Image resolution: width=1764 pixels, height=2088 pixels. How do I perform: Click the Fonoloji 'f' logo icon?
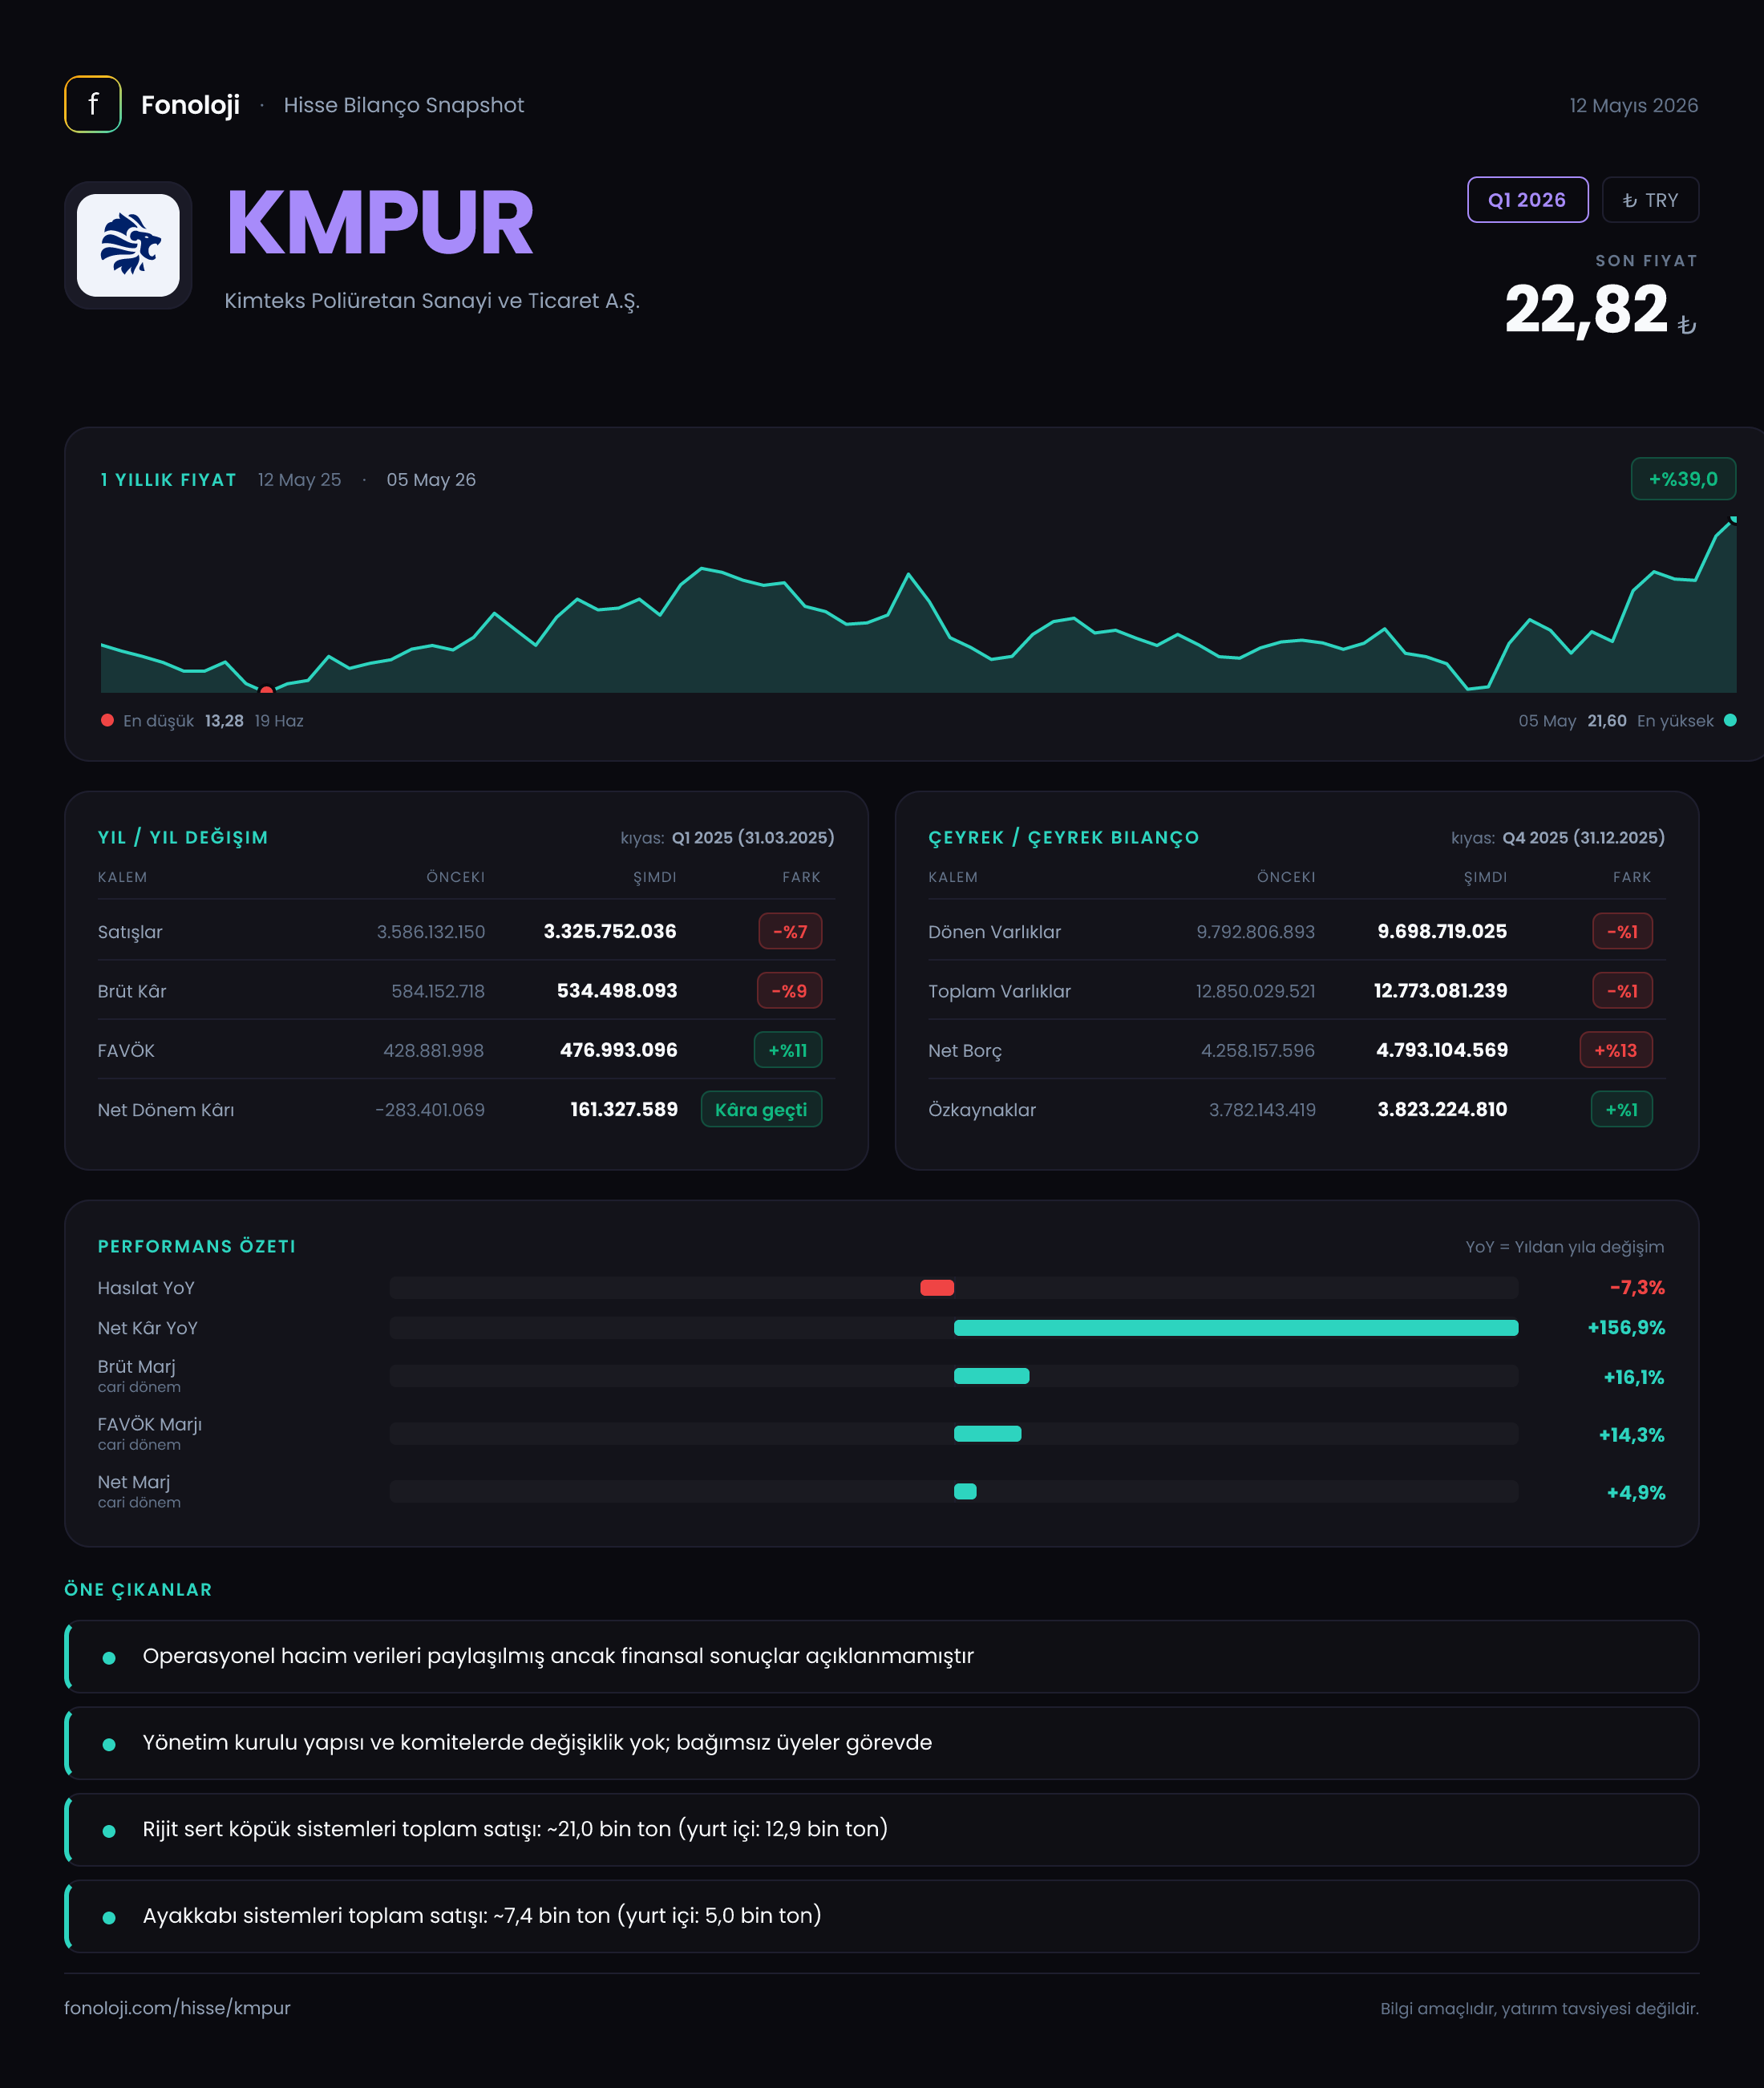click(x=93, y=104)
